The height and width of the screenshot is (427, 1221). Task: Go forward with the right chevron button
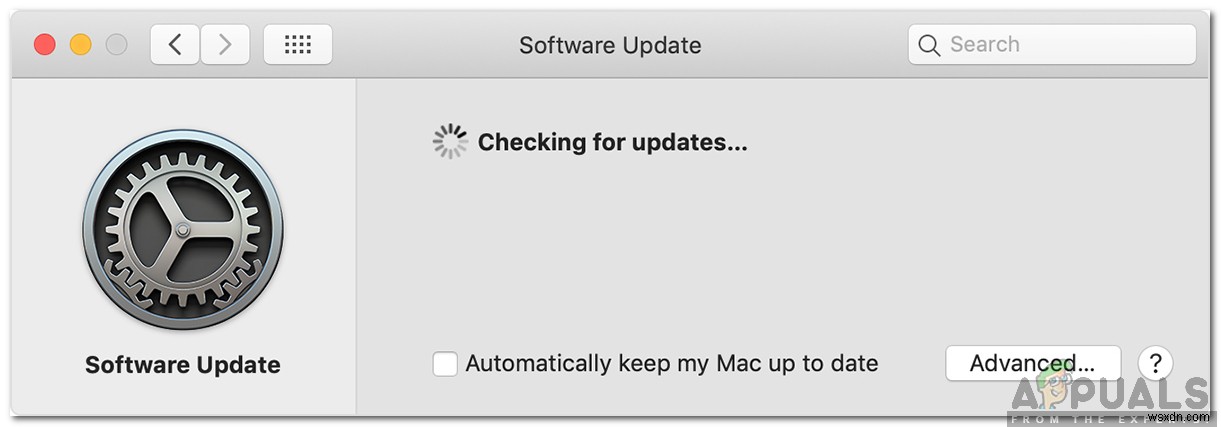coord(225,45)
